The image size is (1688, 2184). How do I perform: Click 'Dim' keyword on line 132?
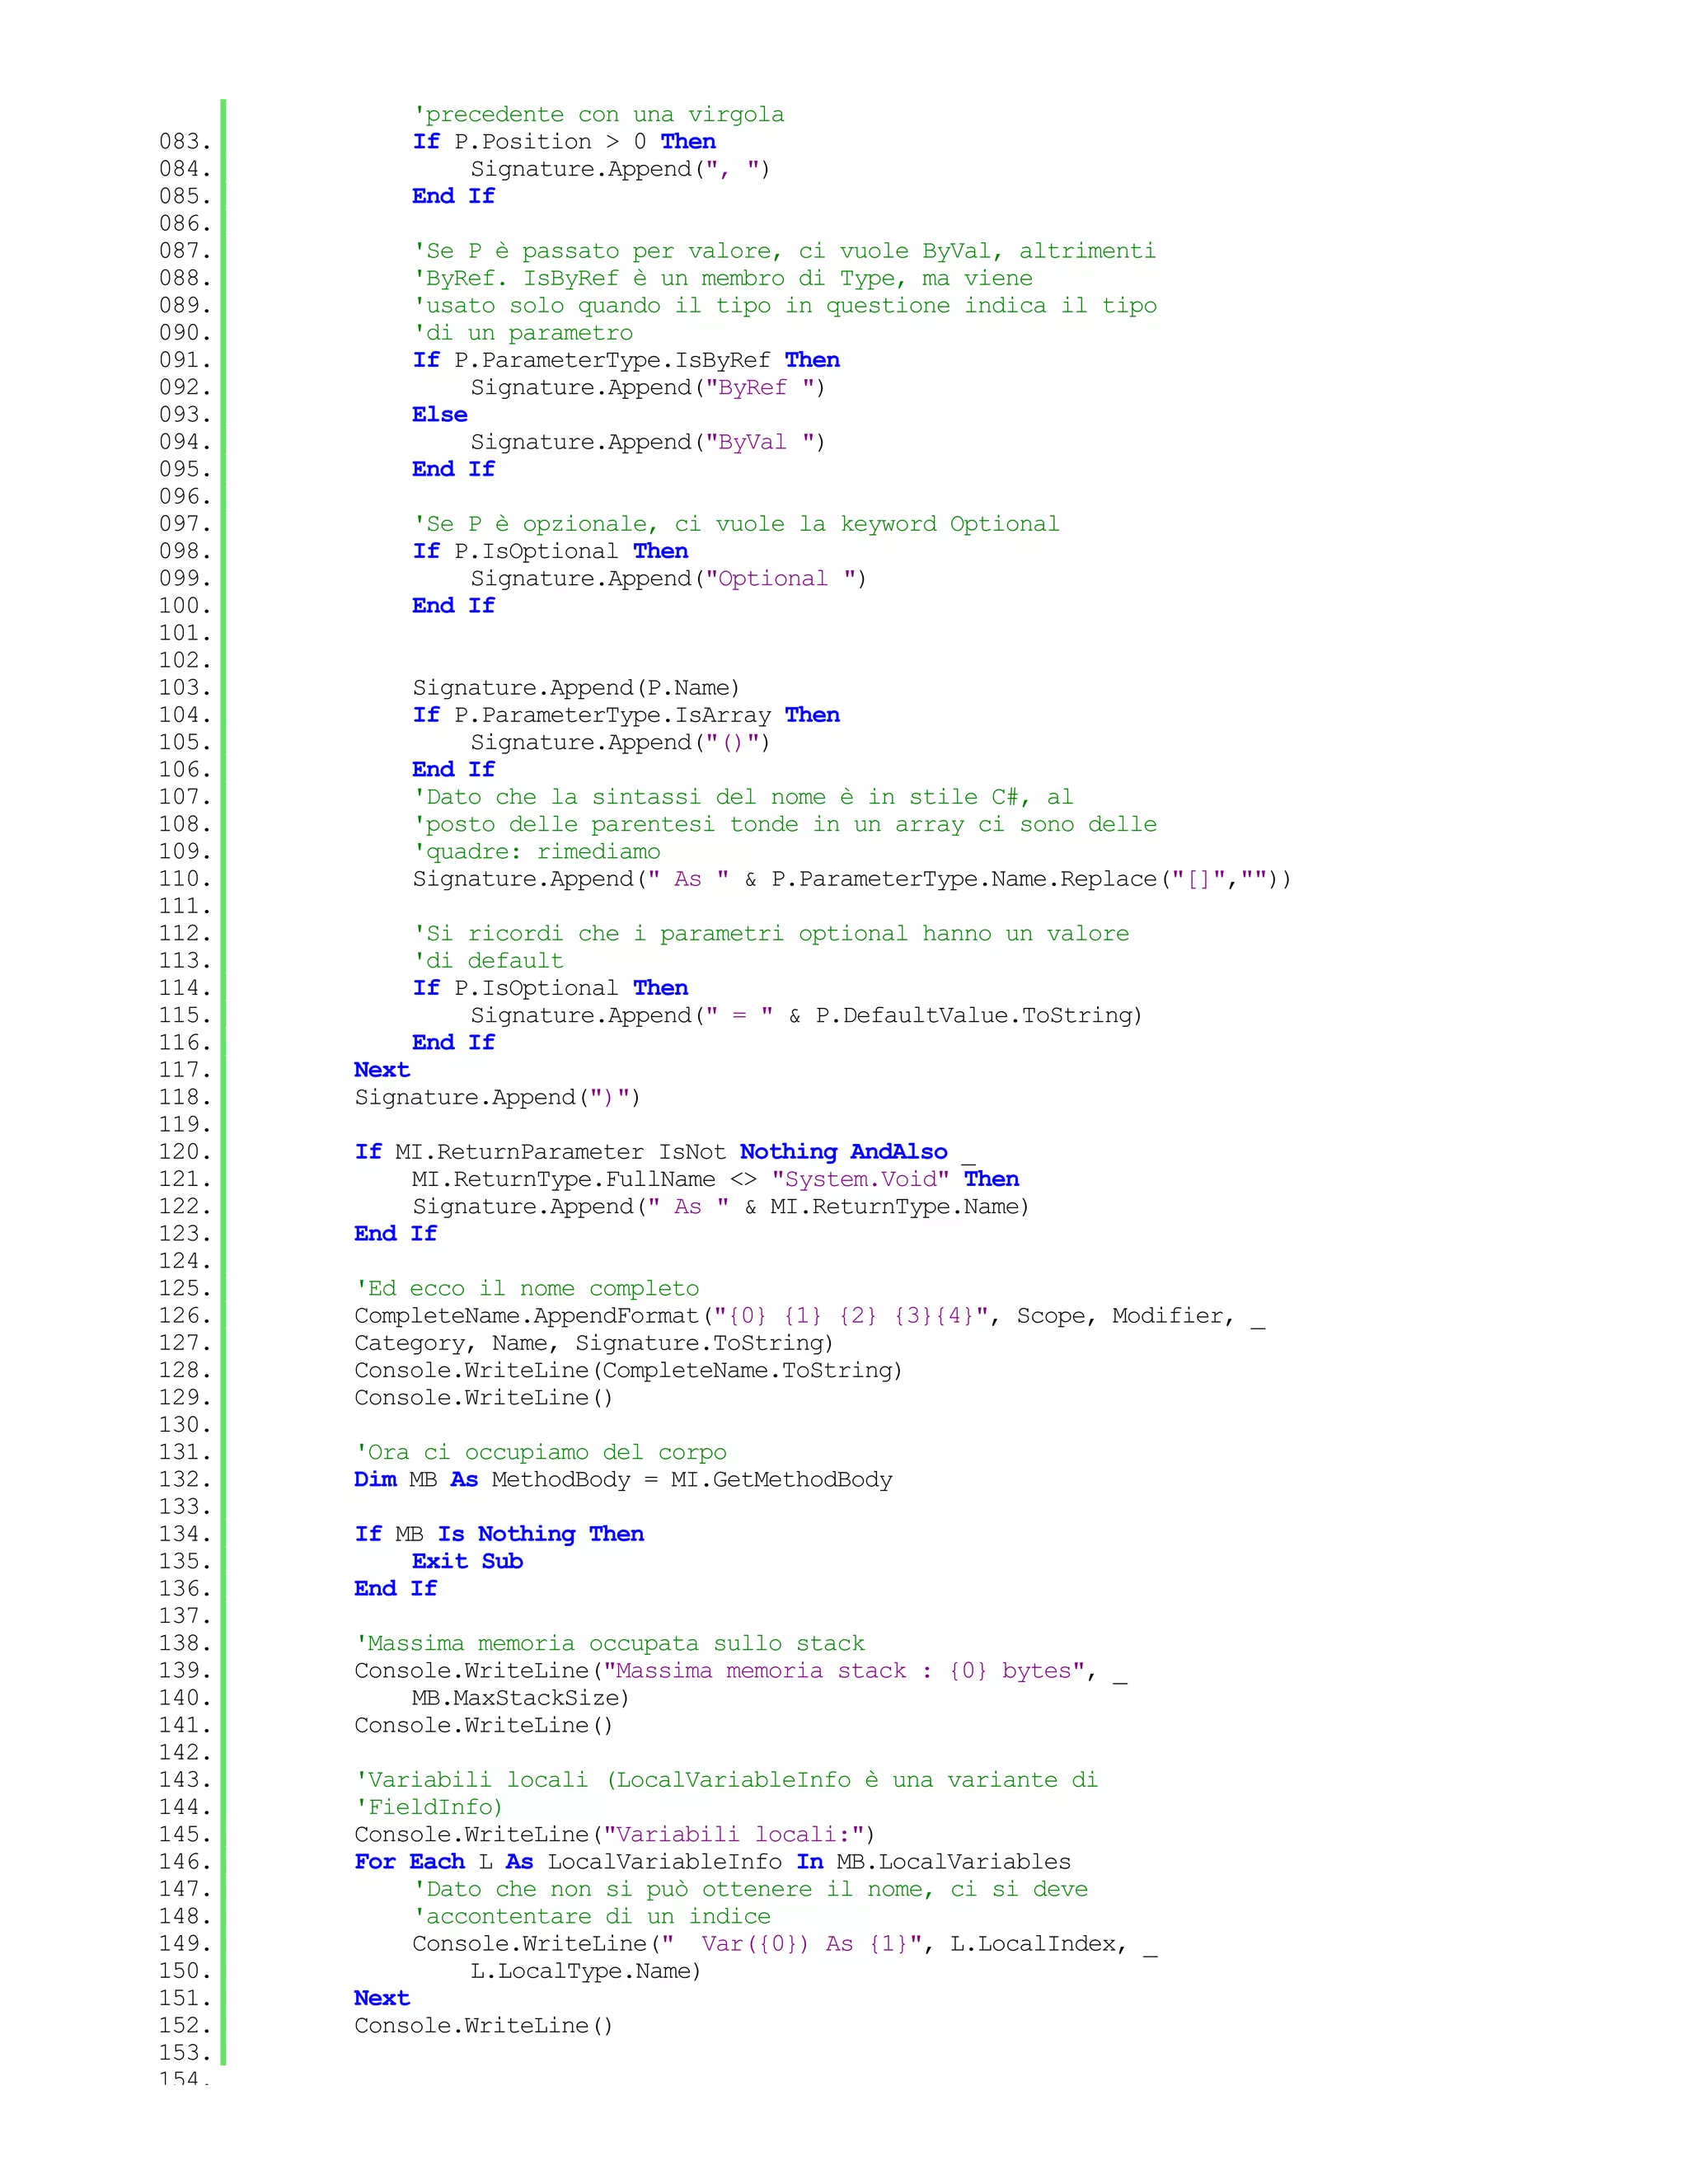(x=375, y=1479)
